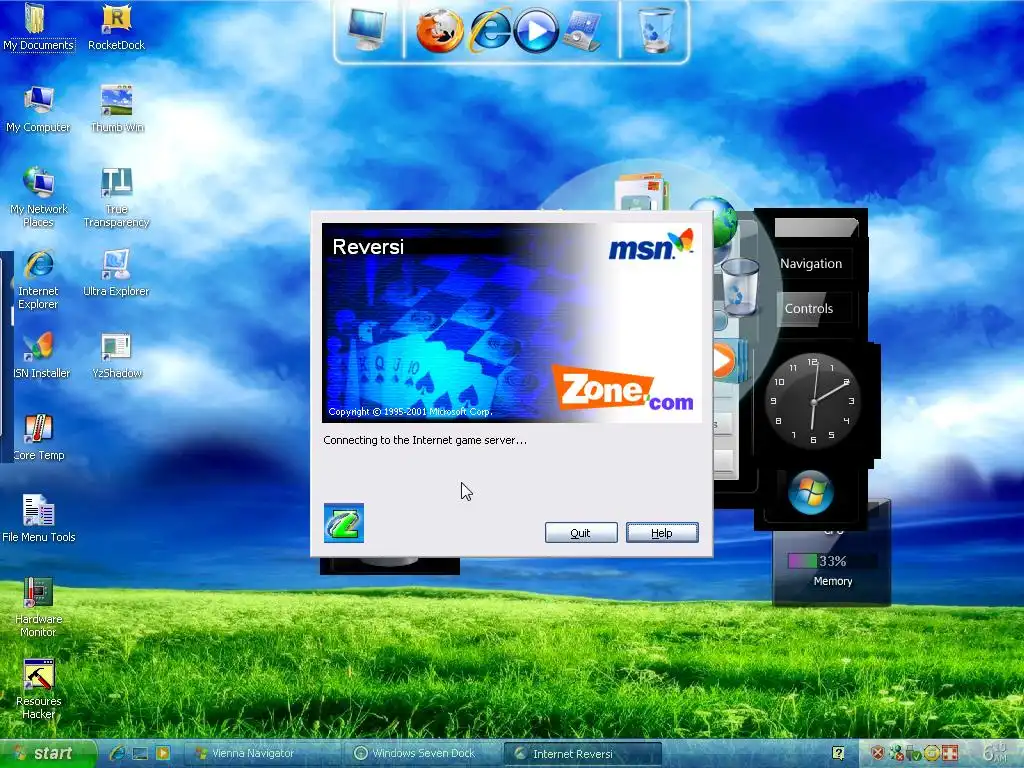The width and height of the screenshot is (1024, 768).
Task: Click the 'Connecting to the Internet game server...' text
Action: coord(425,440)
